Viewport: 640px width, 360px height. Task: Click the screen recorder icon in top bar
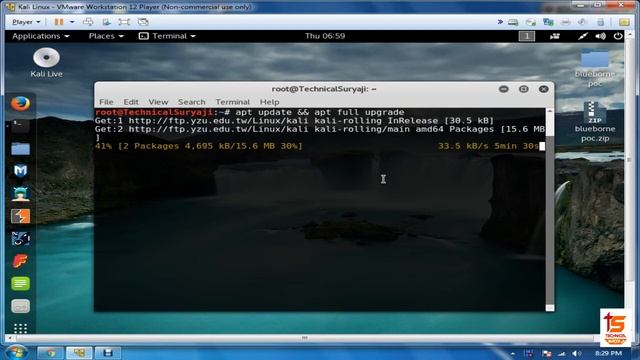(x=554, y=36)
